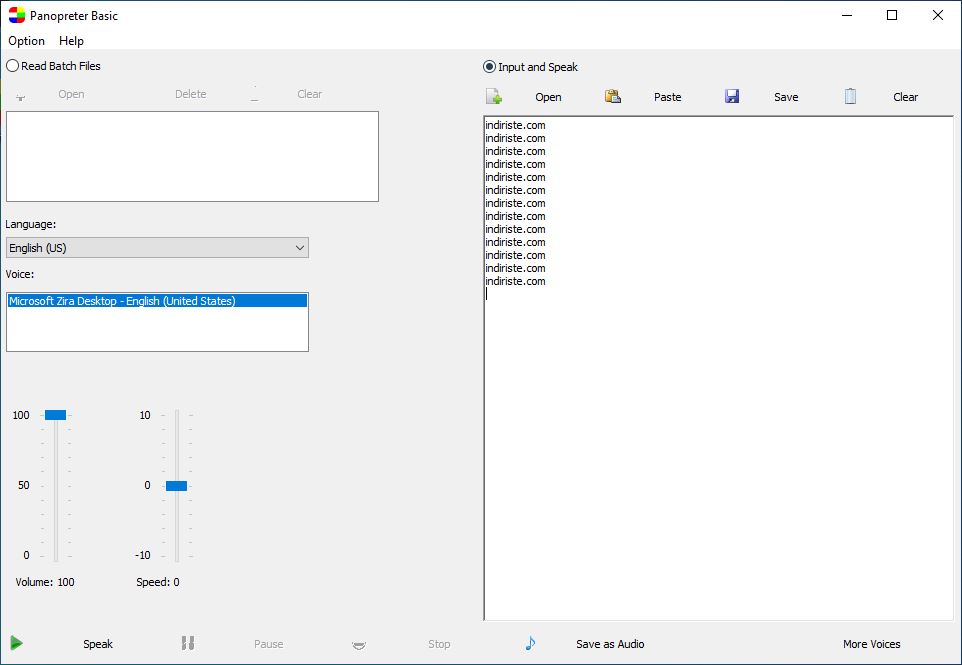Viewport: 962px width, 665px height.
Task: Select the Read Batch Files radio button
Action: click(12, 66)
